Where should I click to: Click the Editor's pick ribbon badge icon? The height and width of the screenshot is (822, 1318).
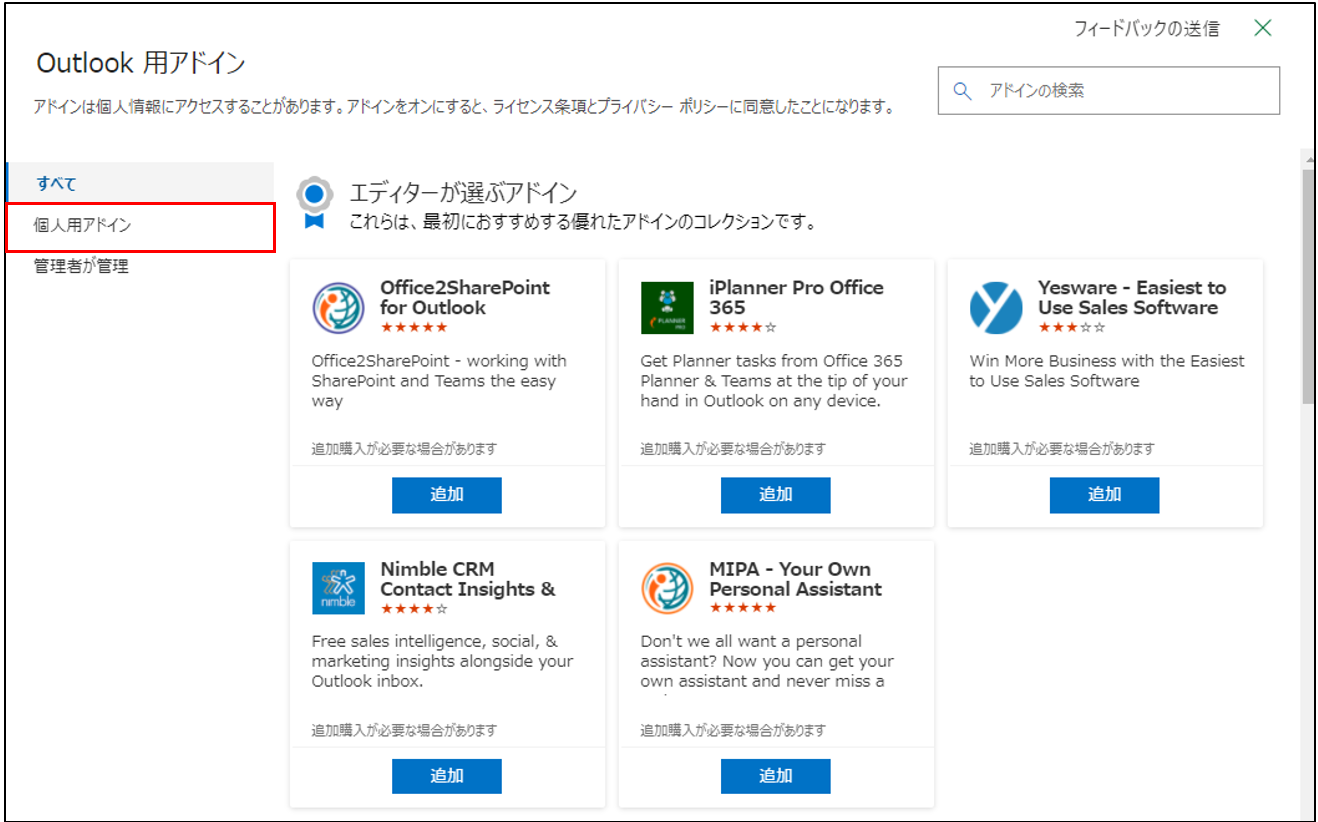315,203
